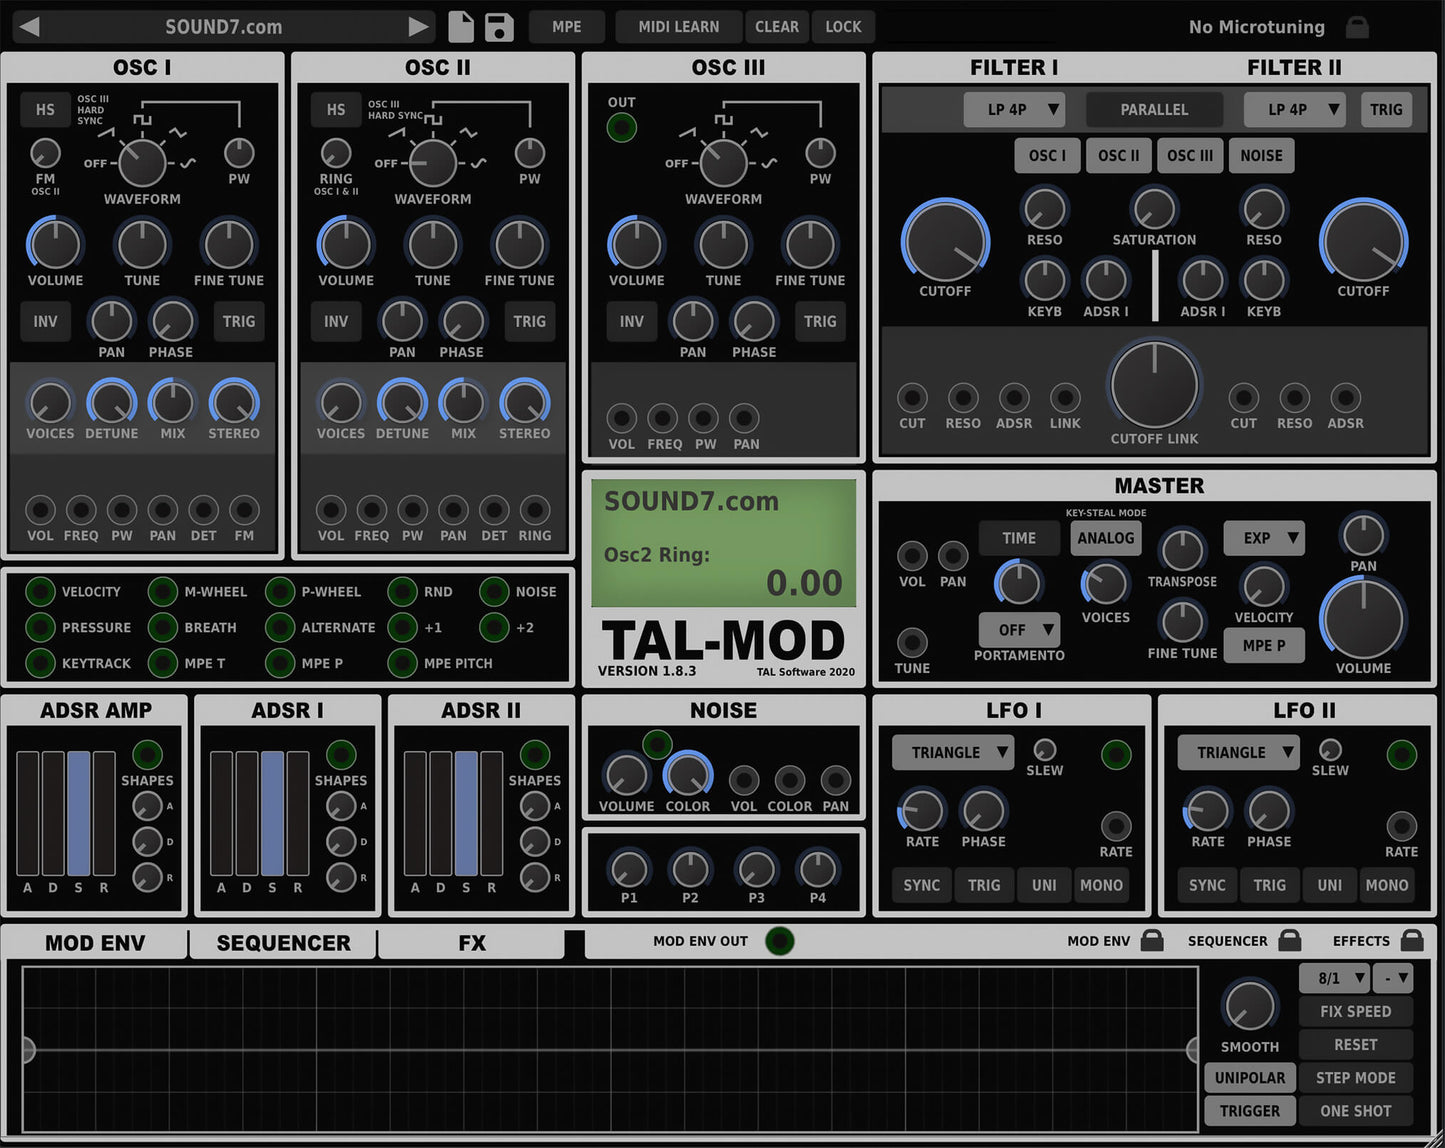Screen dimensions: 1445x1148
Task: Click the ADSR AMP output jack
Action: tap(147, 754)
